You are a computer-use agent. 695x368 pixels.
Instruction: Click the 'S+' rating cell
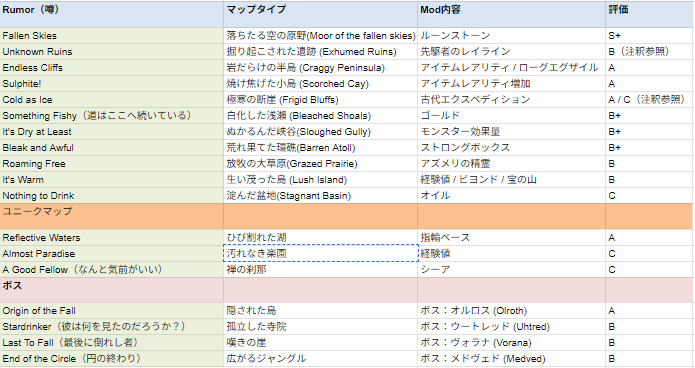coord(650,35)
